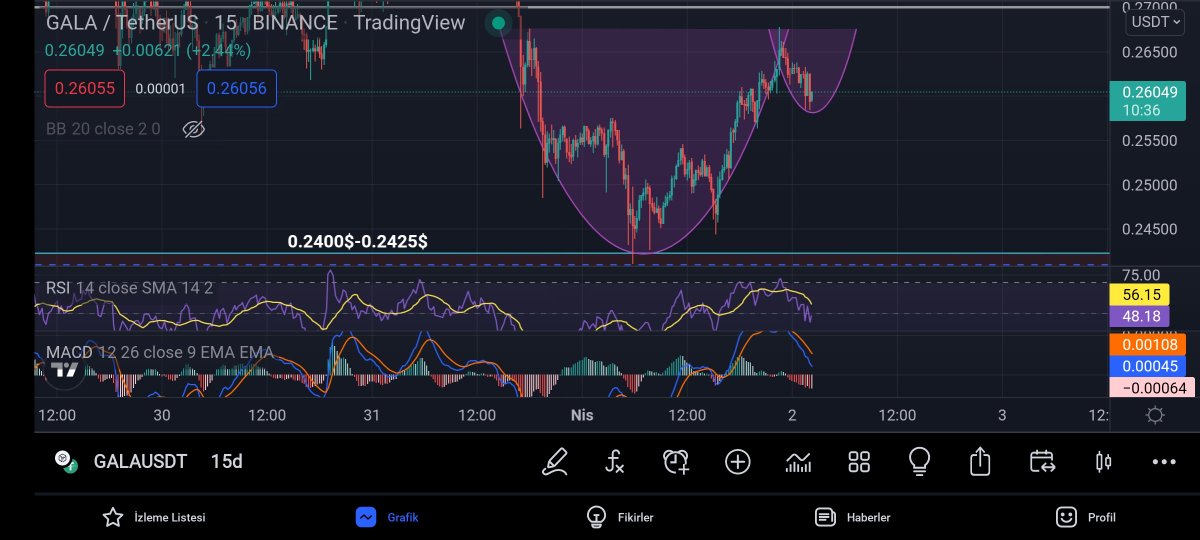Select the MACD 12 26 close legend
1200x540 pixels.
pyautogui.click(x=159, y=352)
